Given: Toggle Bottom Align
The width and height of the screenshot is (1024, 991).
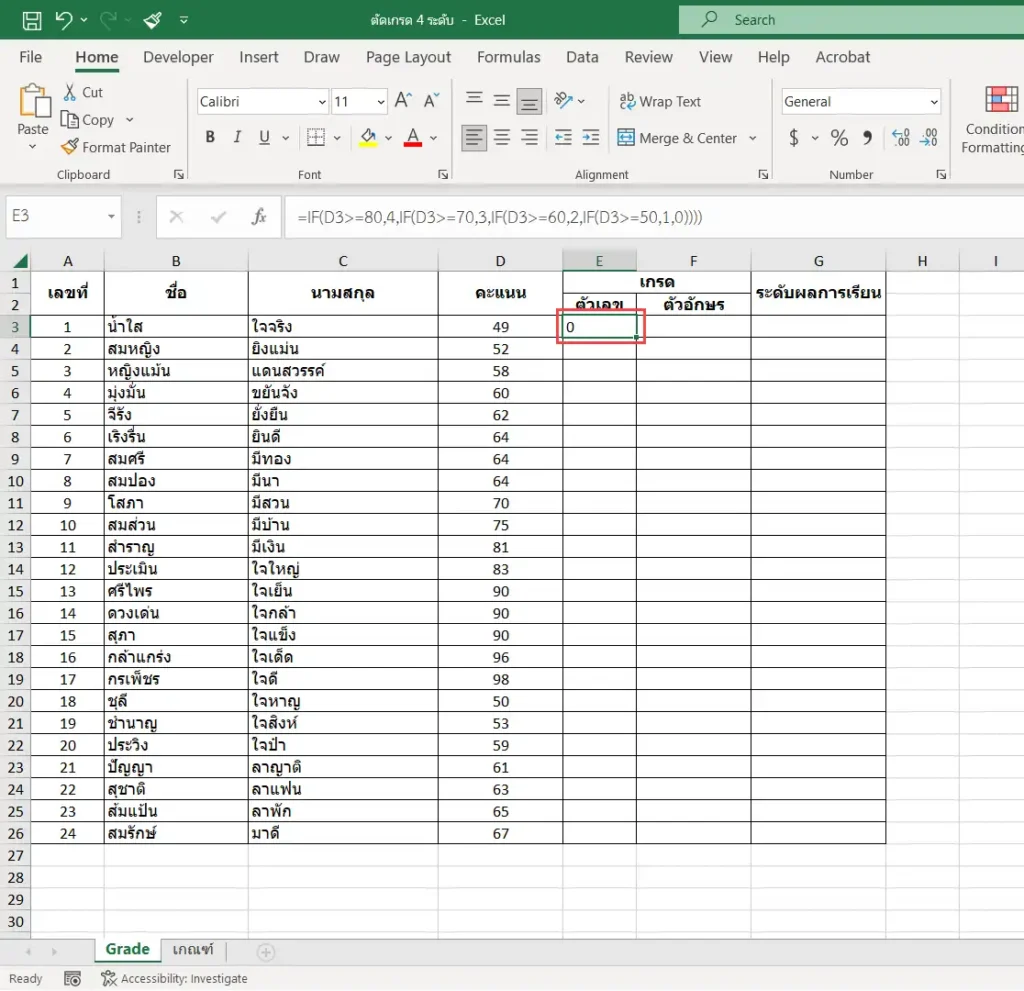Looking at the screenshot, I should tap(529, 101).
